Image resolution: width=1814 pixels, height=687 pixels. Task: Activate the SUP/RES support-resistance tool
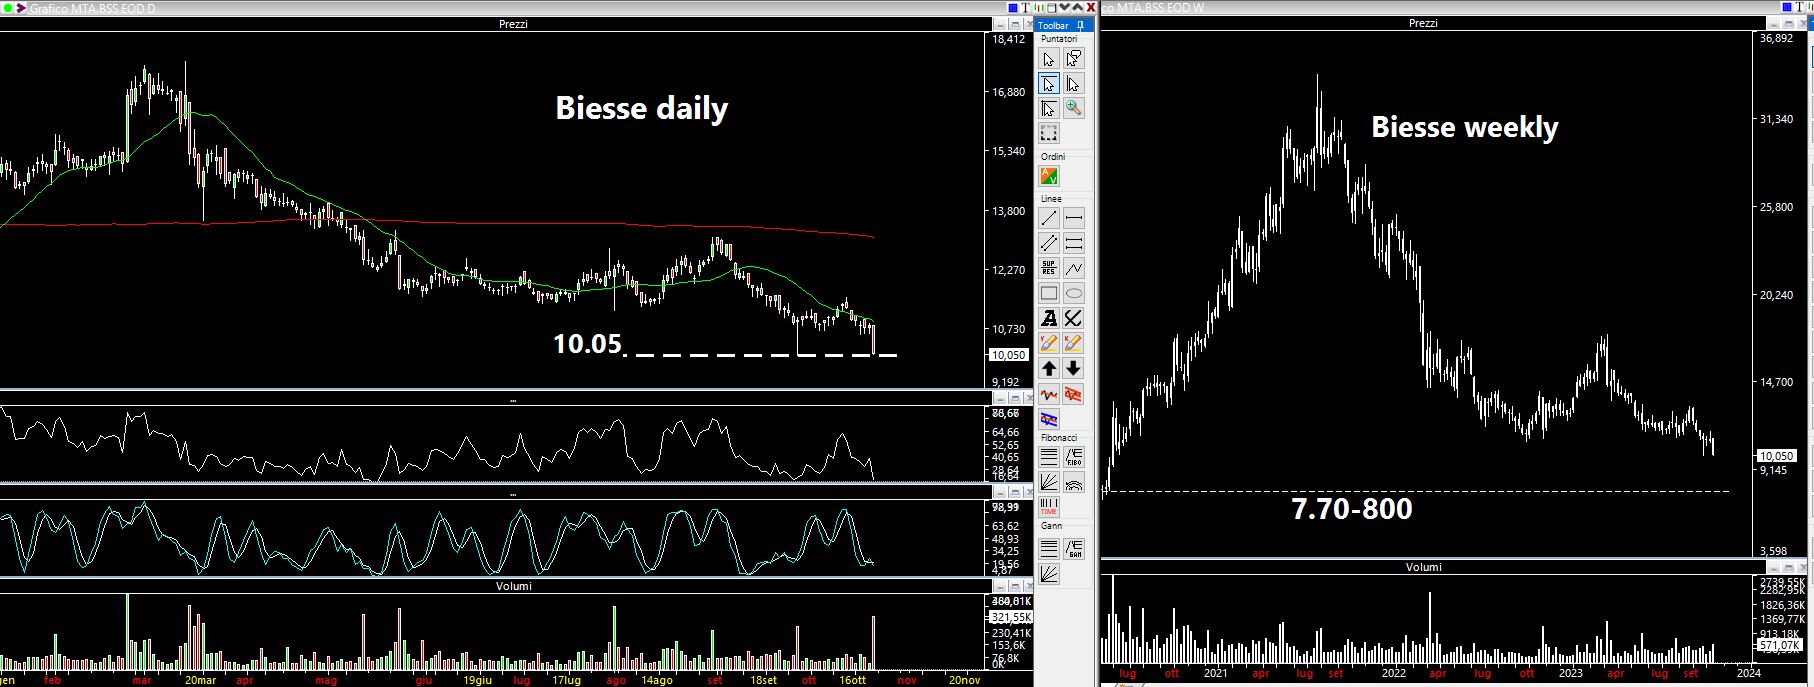tap(1048, 268)
